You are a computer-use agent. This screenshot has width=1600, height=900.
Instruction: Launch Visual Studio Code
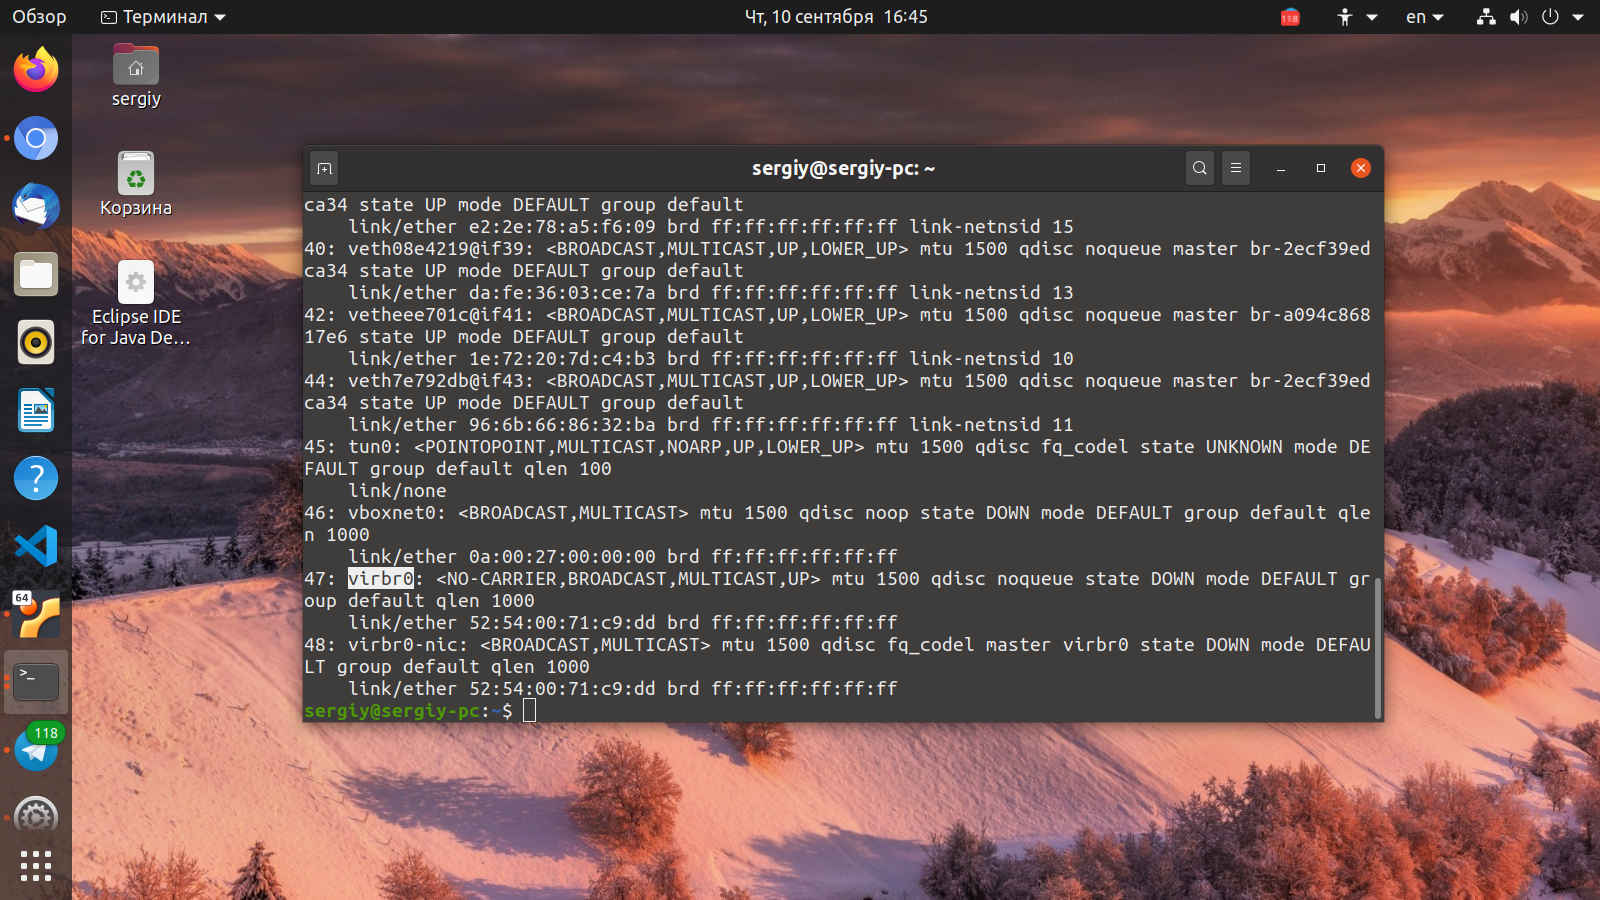[36, 546]
